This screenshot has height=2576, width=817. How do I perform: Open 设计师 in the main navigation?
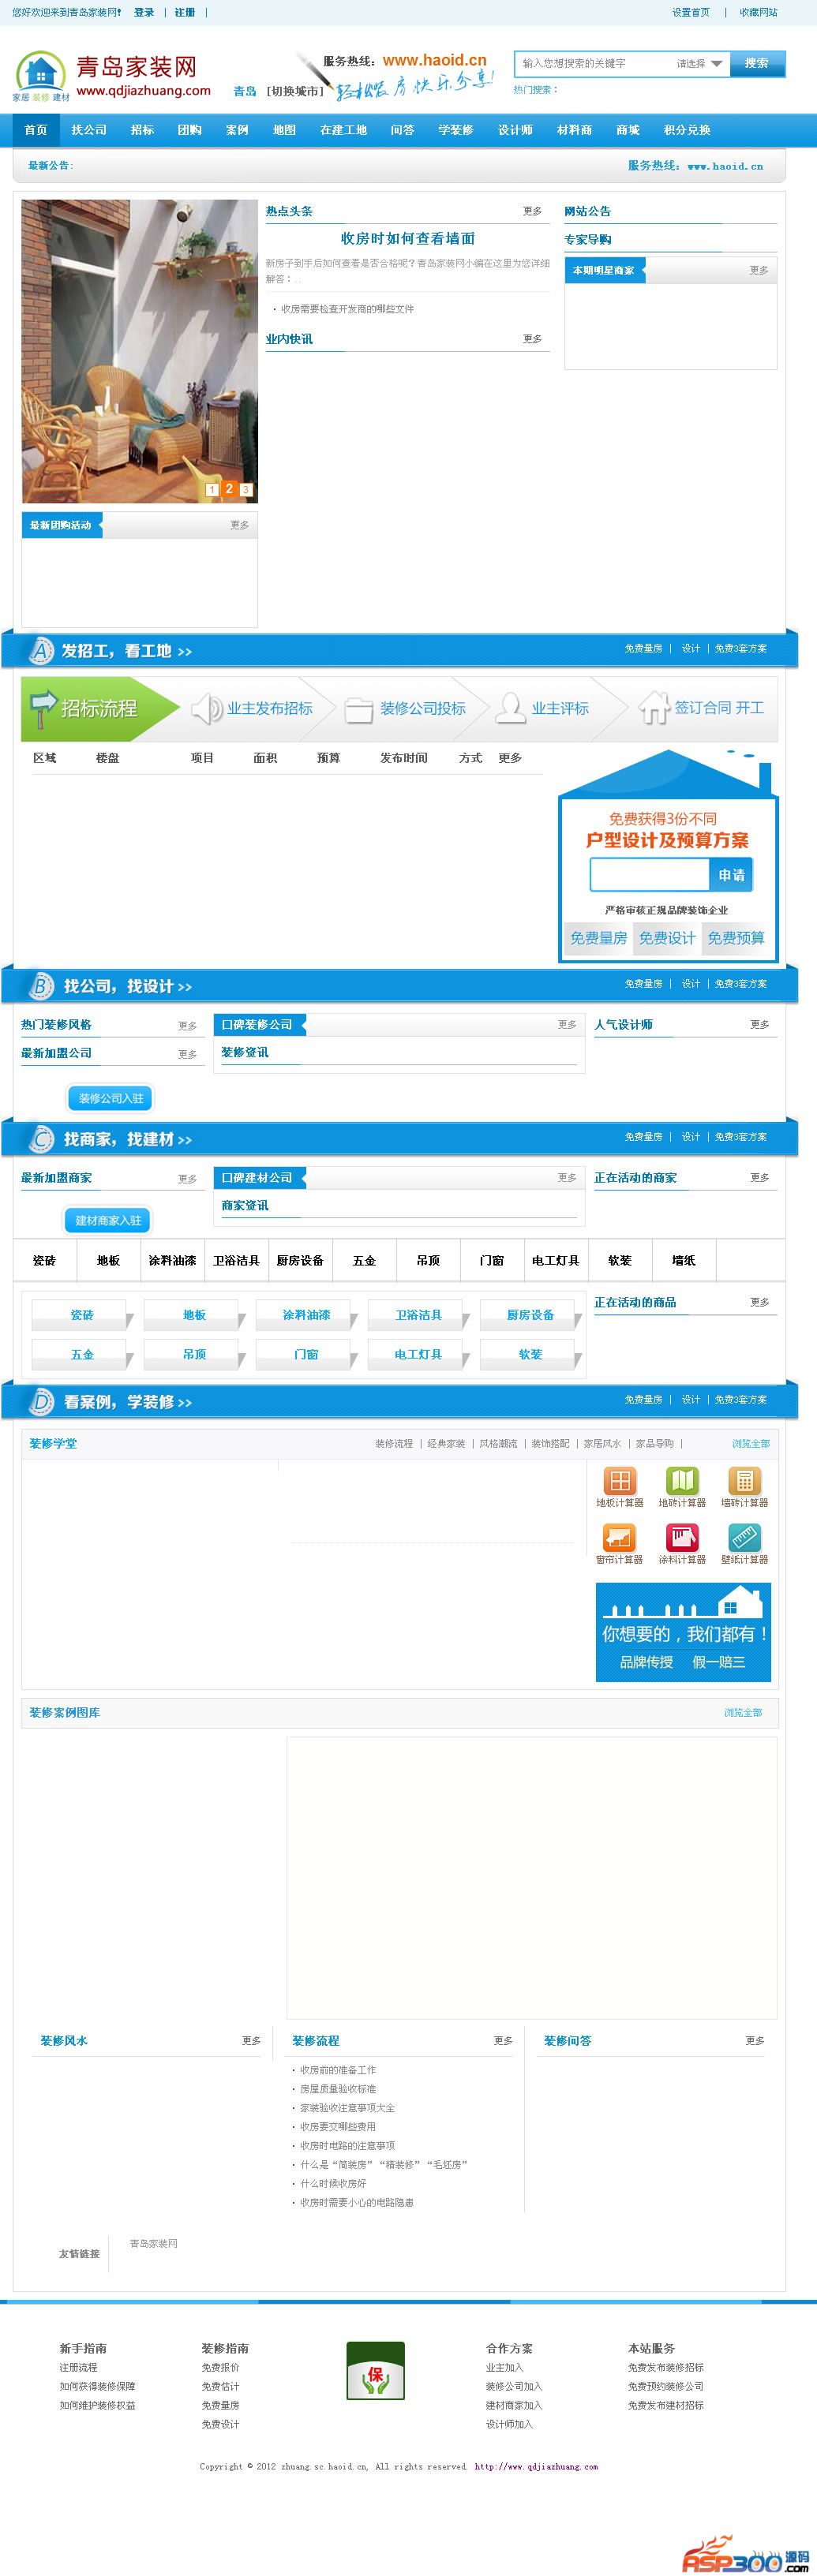tap(515, 130)
